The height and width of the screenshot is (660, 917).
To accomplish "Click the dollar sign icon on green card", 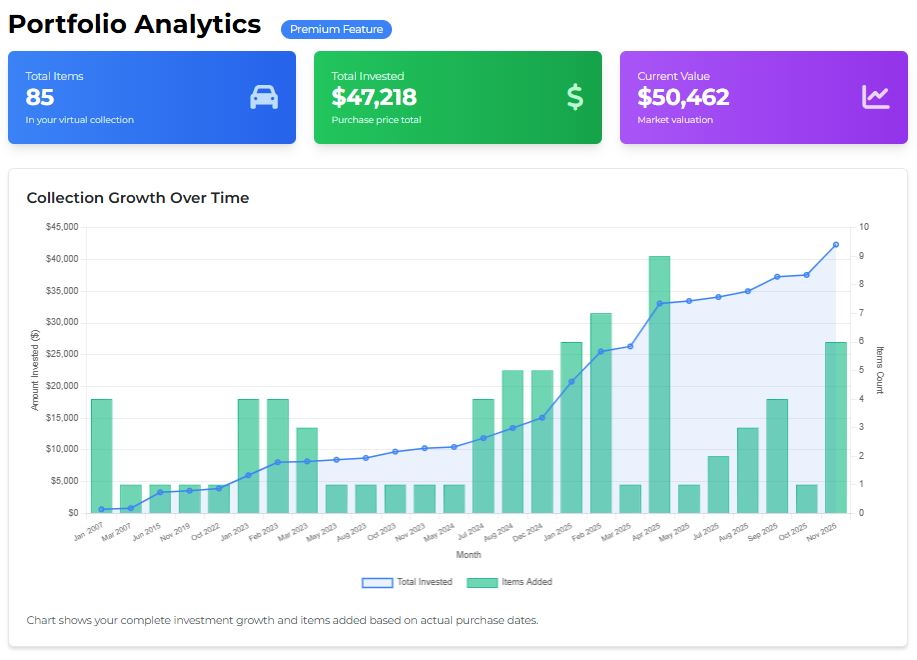I will click(x=574, y=97).
